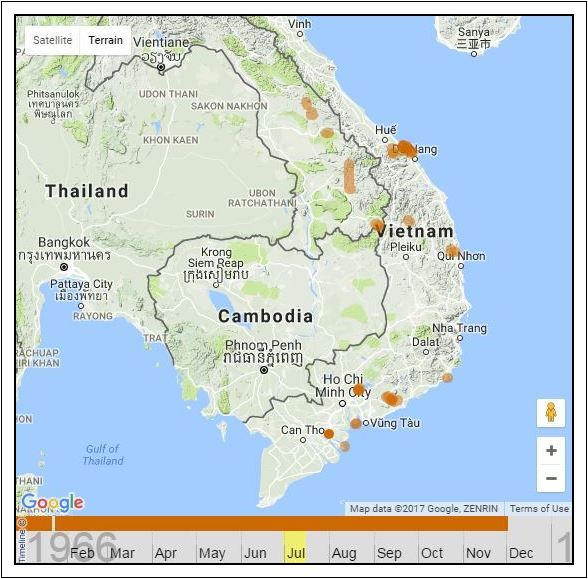Zoom in with the plus button
The width and height of the screenshot is (588, 579).
pos(551,450)
